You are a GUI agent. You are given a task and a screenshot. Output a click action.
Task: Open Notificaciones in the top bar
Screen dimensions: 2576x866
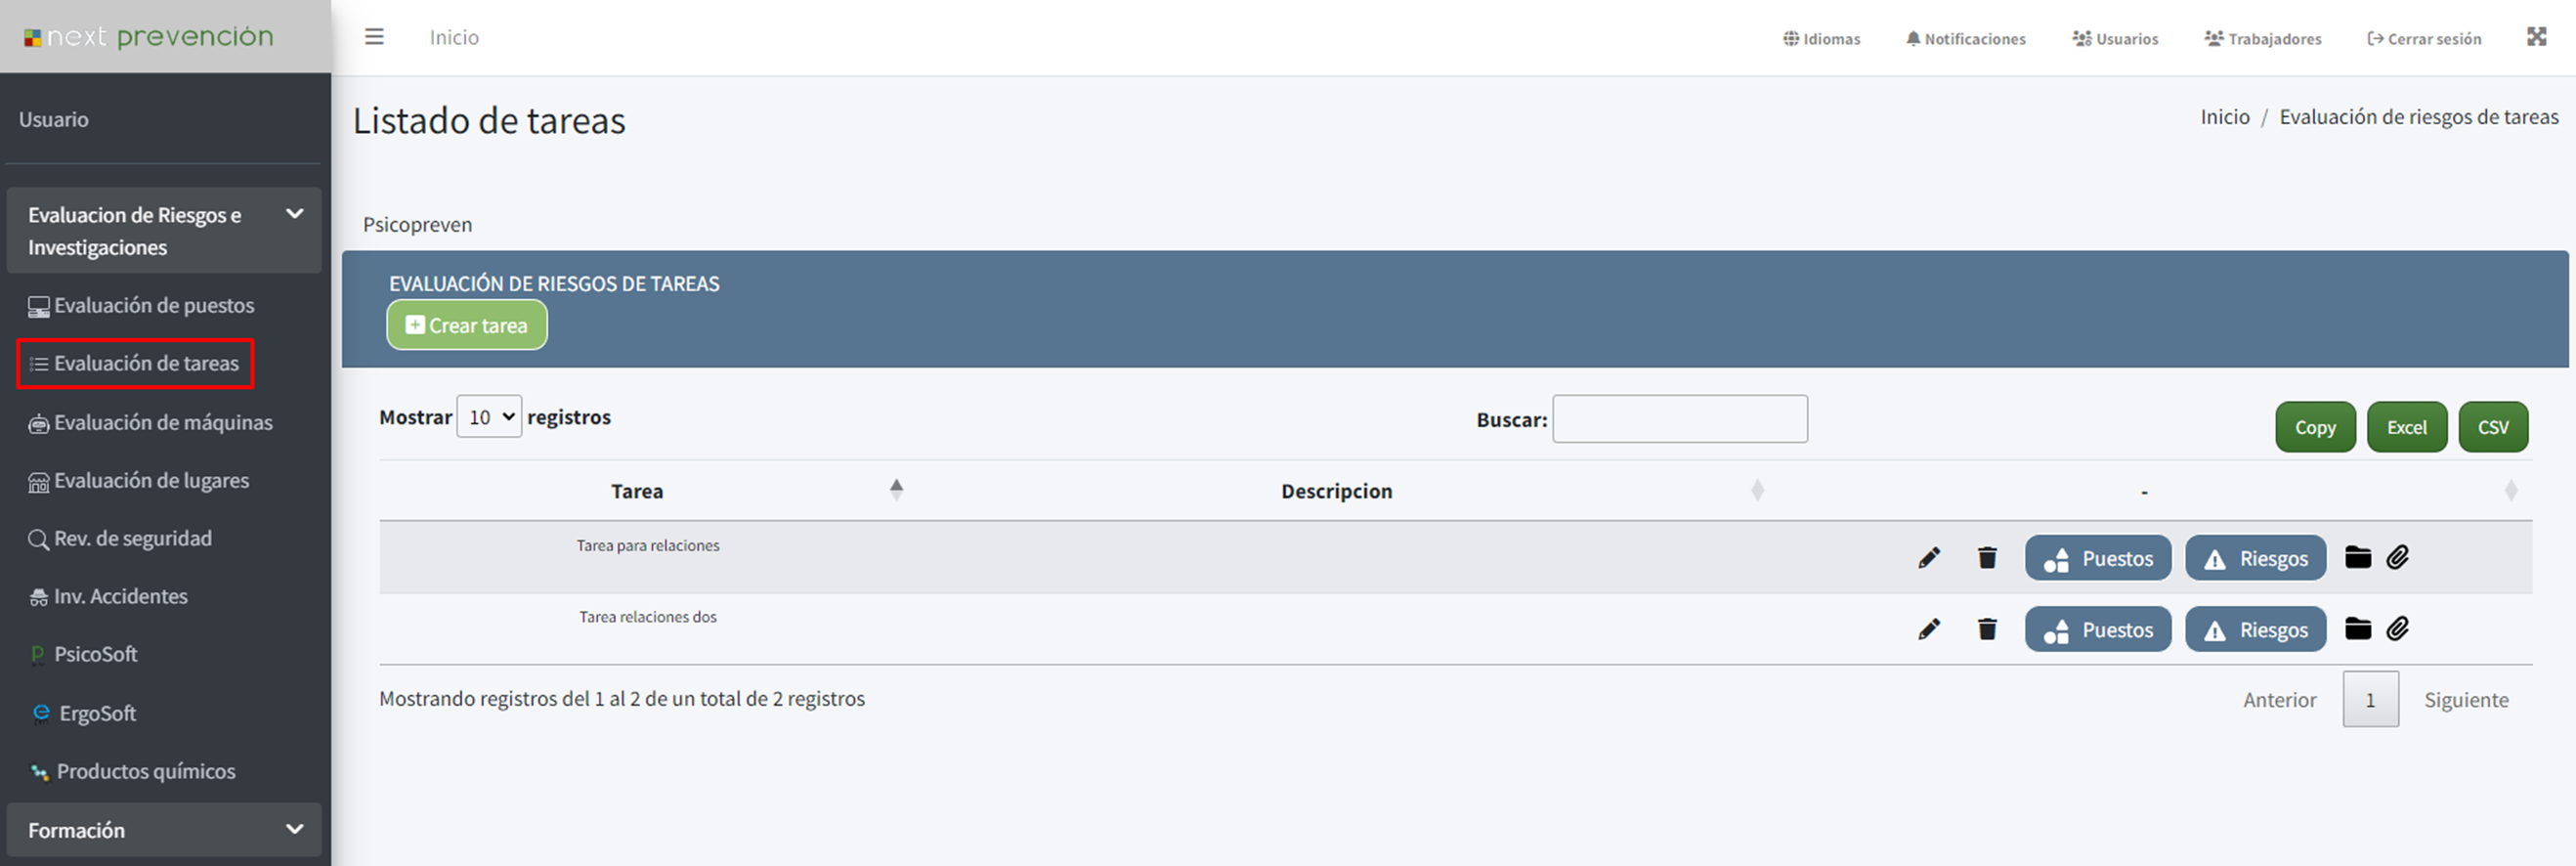(x=1965, y=39)
